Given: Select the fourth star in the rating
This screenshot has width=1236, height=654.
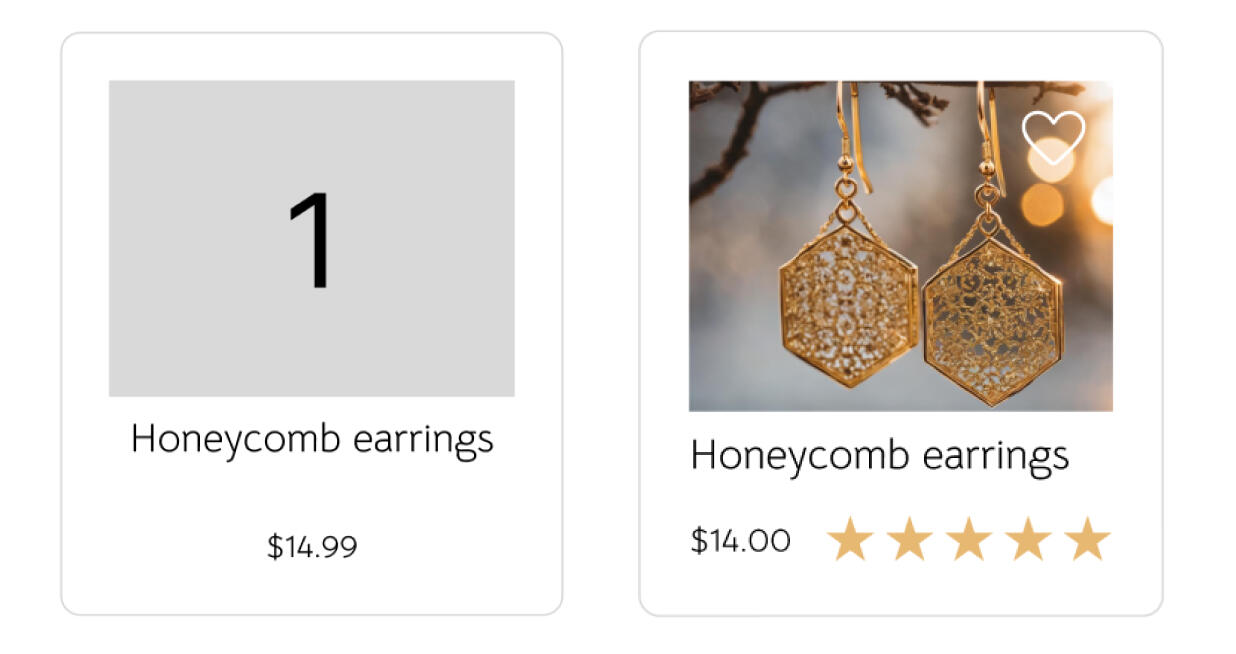Looking at the screenshot, I should pyautogui.click(x=1026, y=539).
